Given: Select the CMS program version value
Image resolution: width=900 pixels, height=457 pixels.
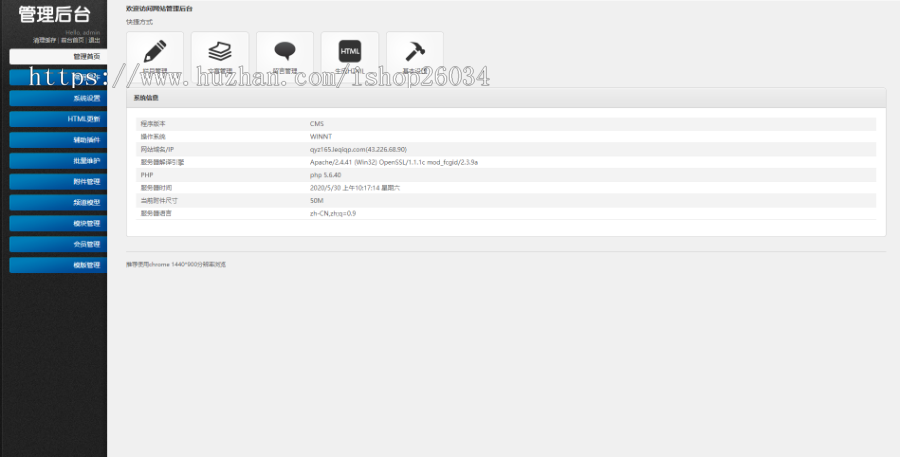Looking at the screenshot, I should coord(317,124).
